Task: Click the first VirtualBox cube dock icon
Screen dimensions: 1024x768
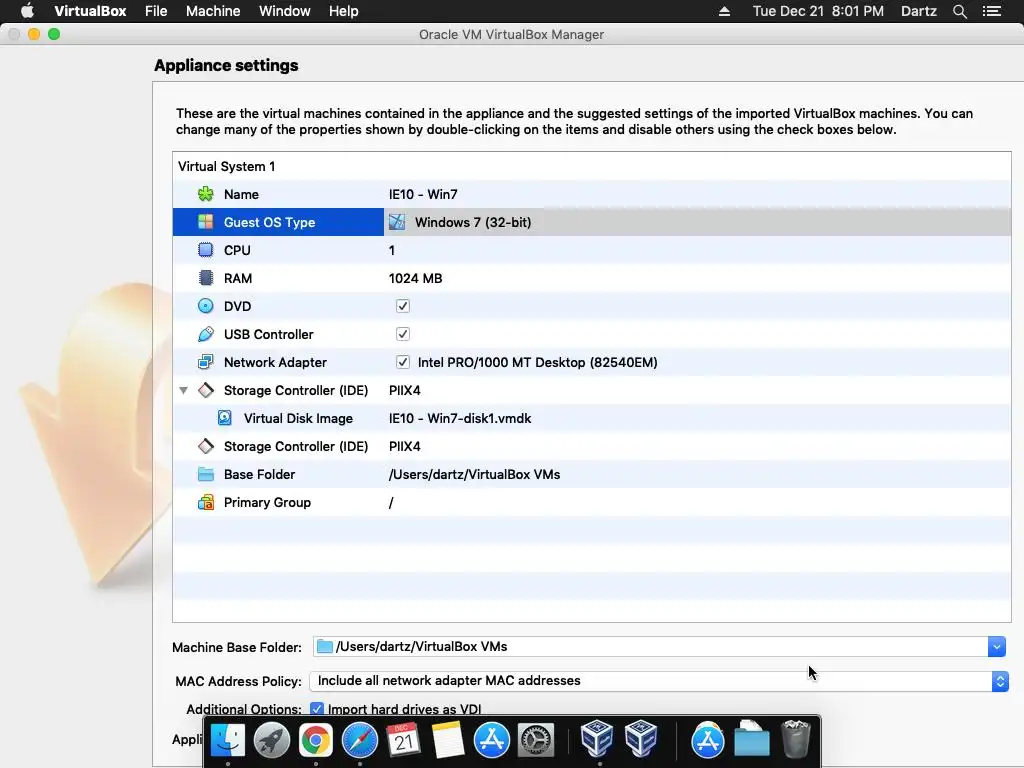Action: (597, 739)
